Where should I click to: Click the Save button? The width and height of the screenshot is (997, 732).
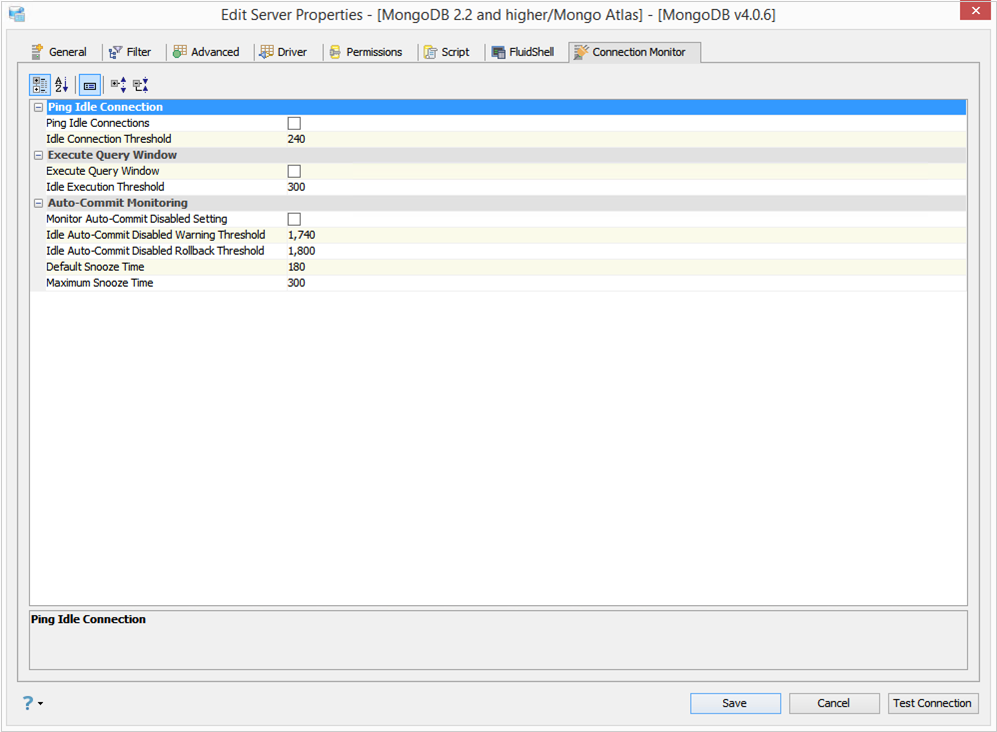(735, 703)
